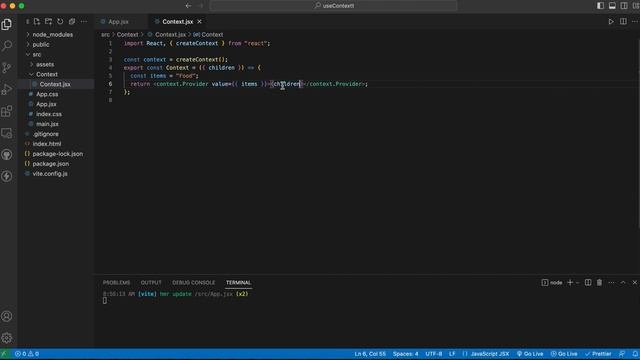Open terminal panel more actions
640x360 pixels.
coord(611,282)
